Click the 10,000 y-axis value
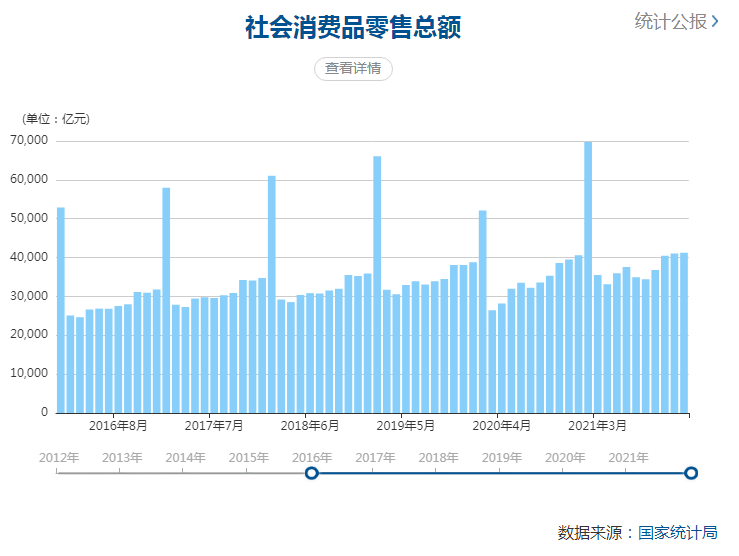739x556 pixels. click(29, 373)
